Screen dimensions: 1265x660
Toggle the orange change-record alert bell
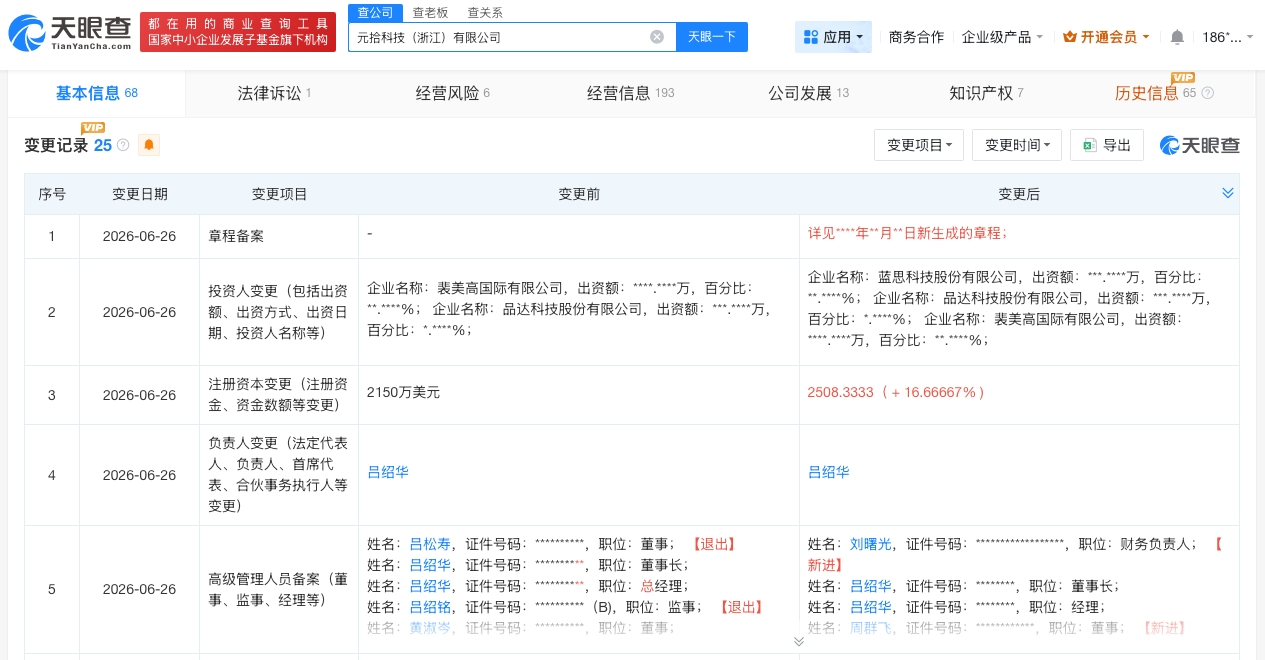tap(149, 145)
